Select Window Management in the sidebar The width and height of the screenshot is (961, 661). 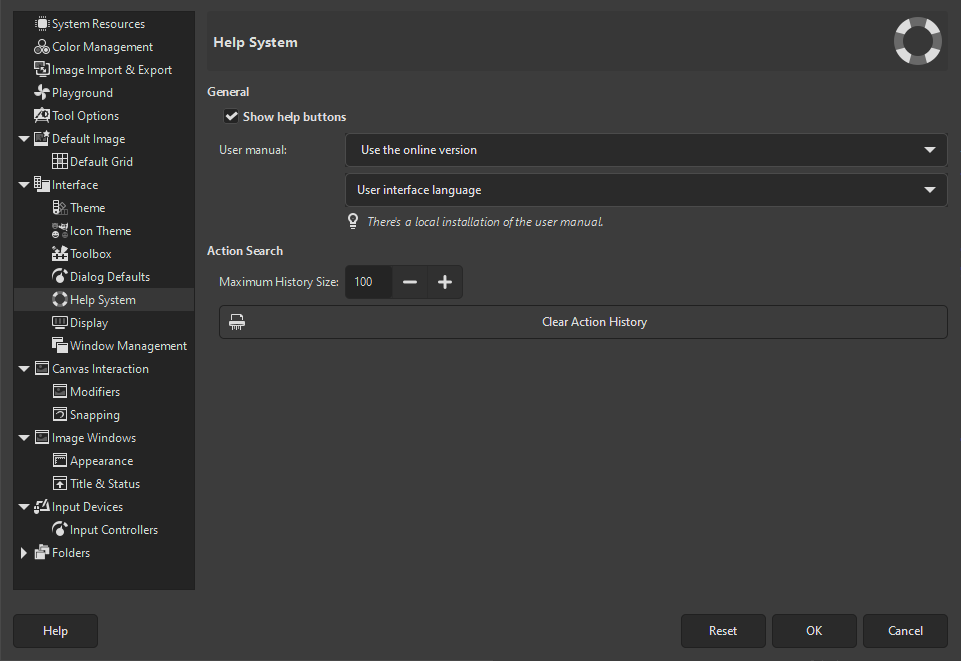pyautogui.click(x=128, y=346)
